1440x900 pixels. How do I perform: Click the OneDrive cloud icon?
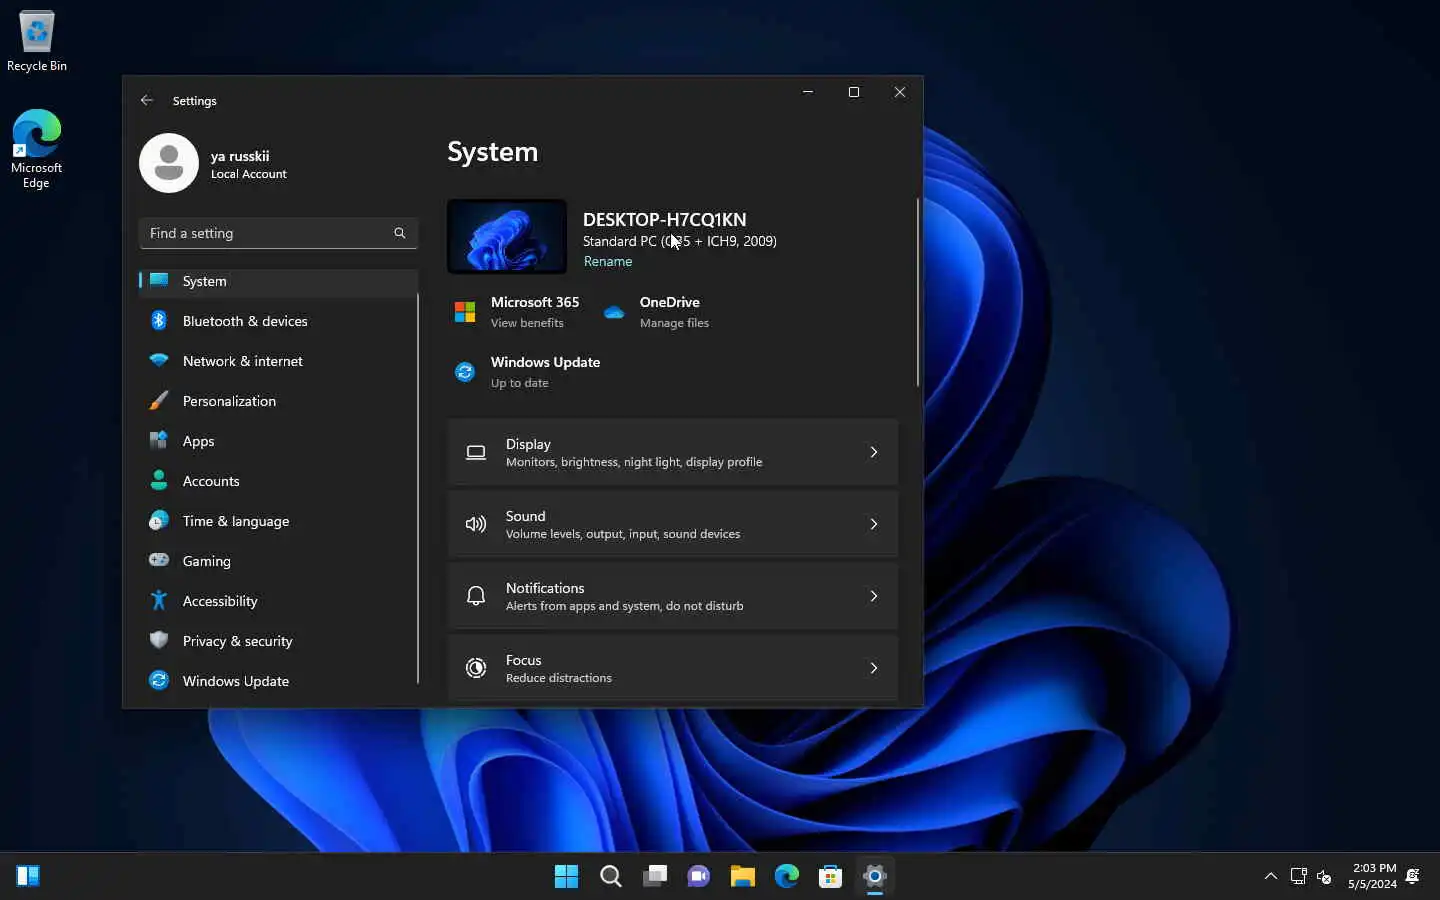click(614, 312)
